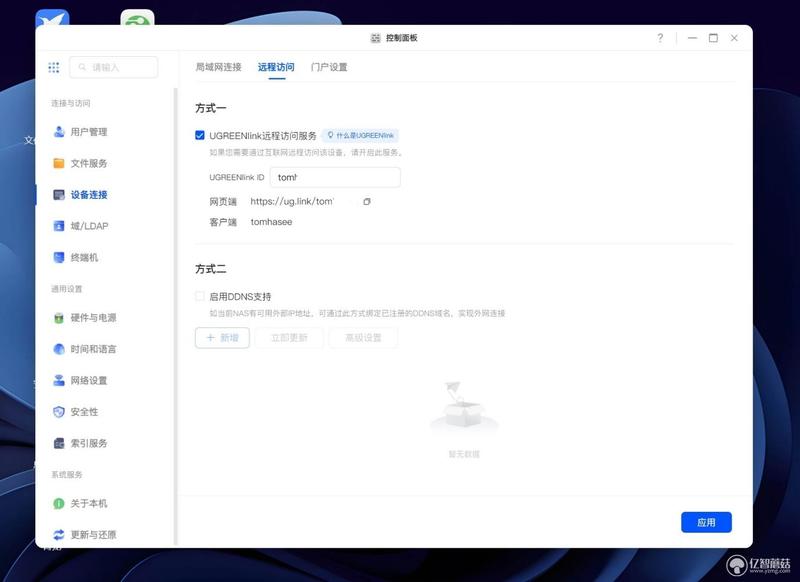Open the app grid menu icon

54,67
